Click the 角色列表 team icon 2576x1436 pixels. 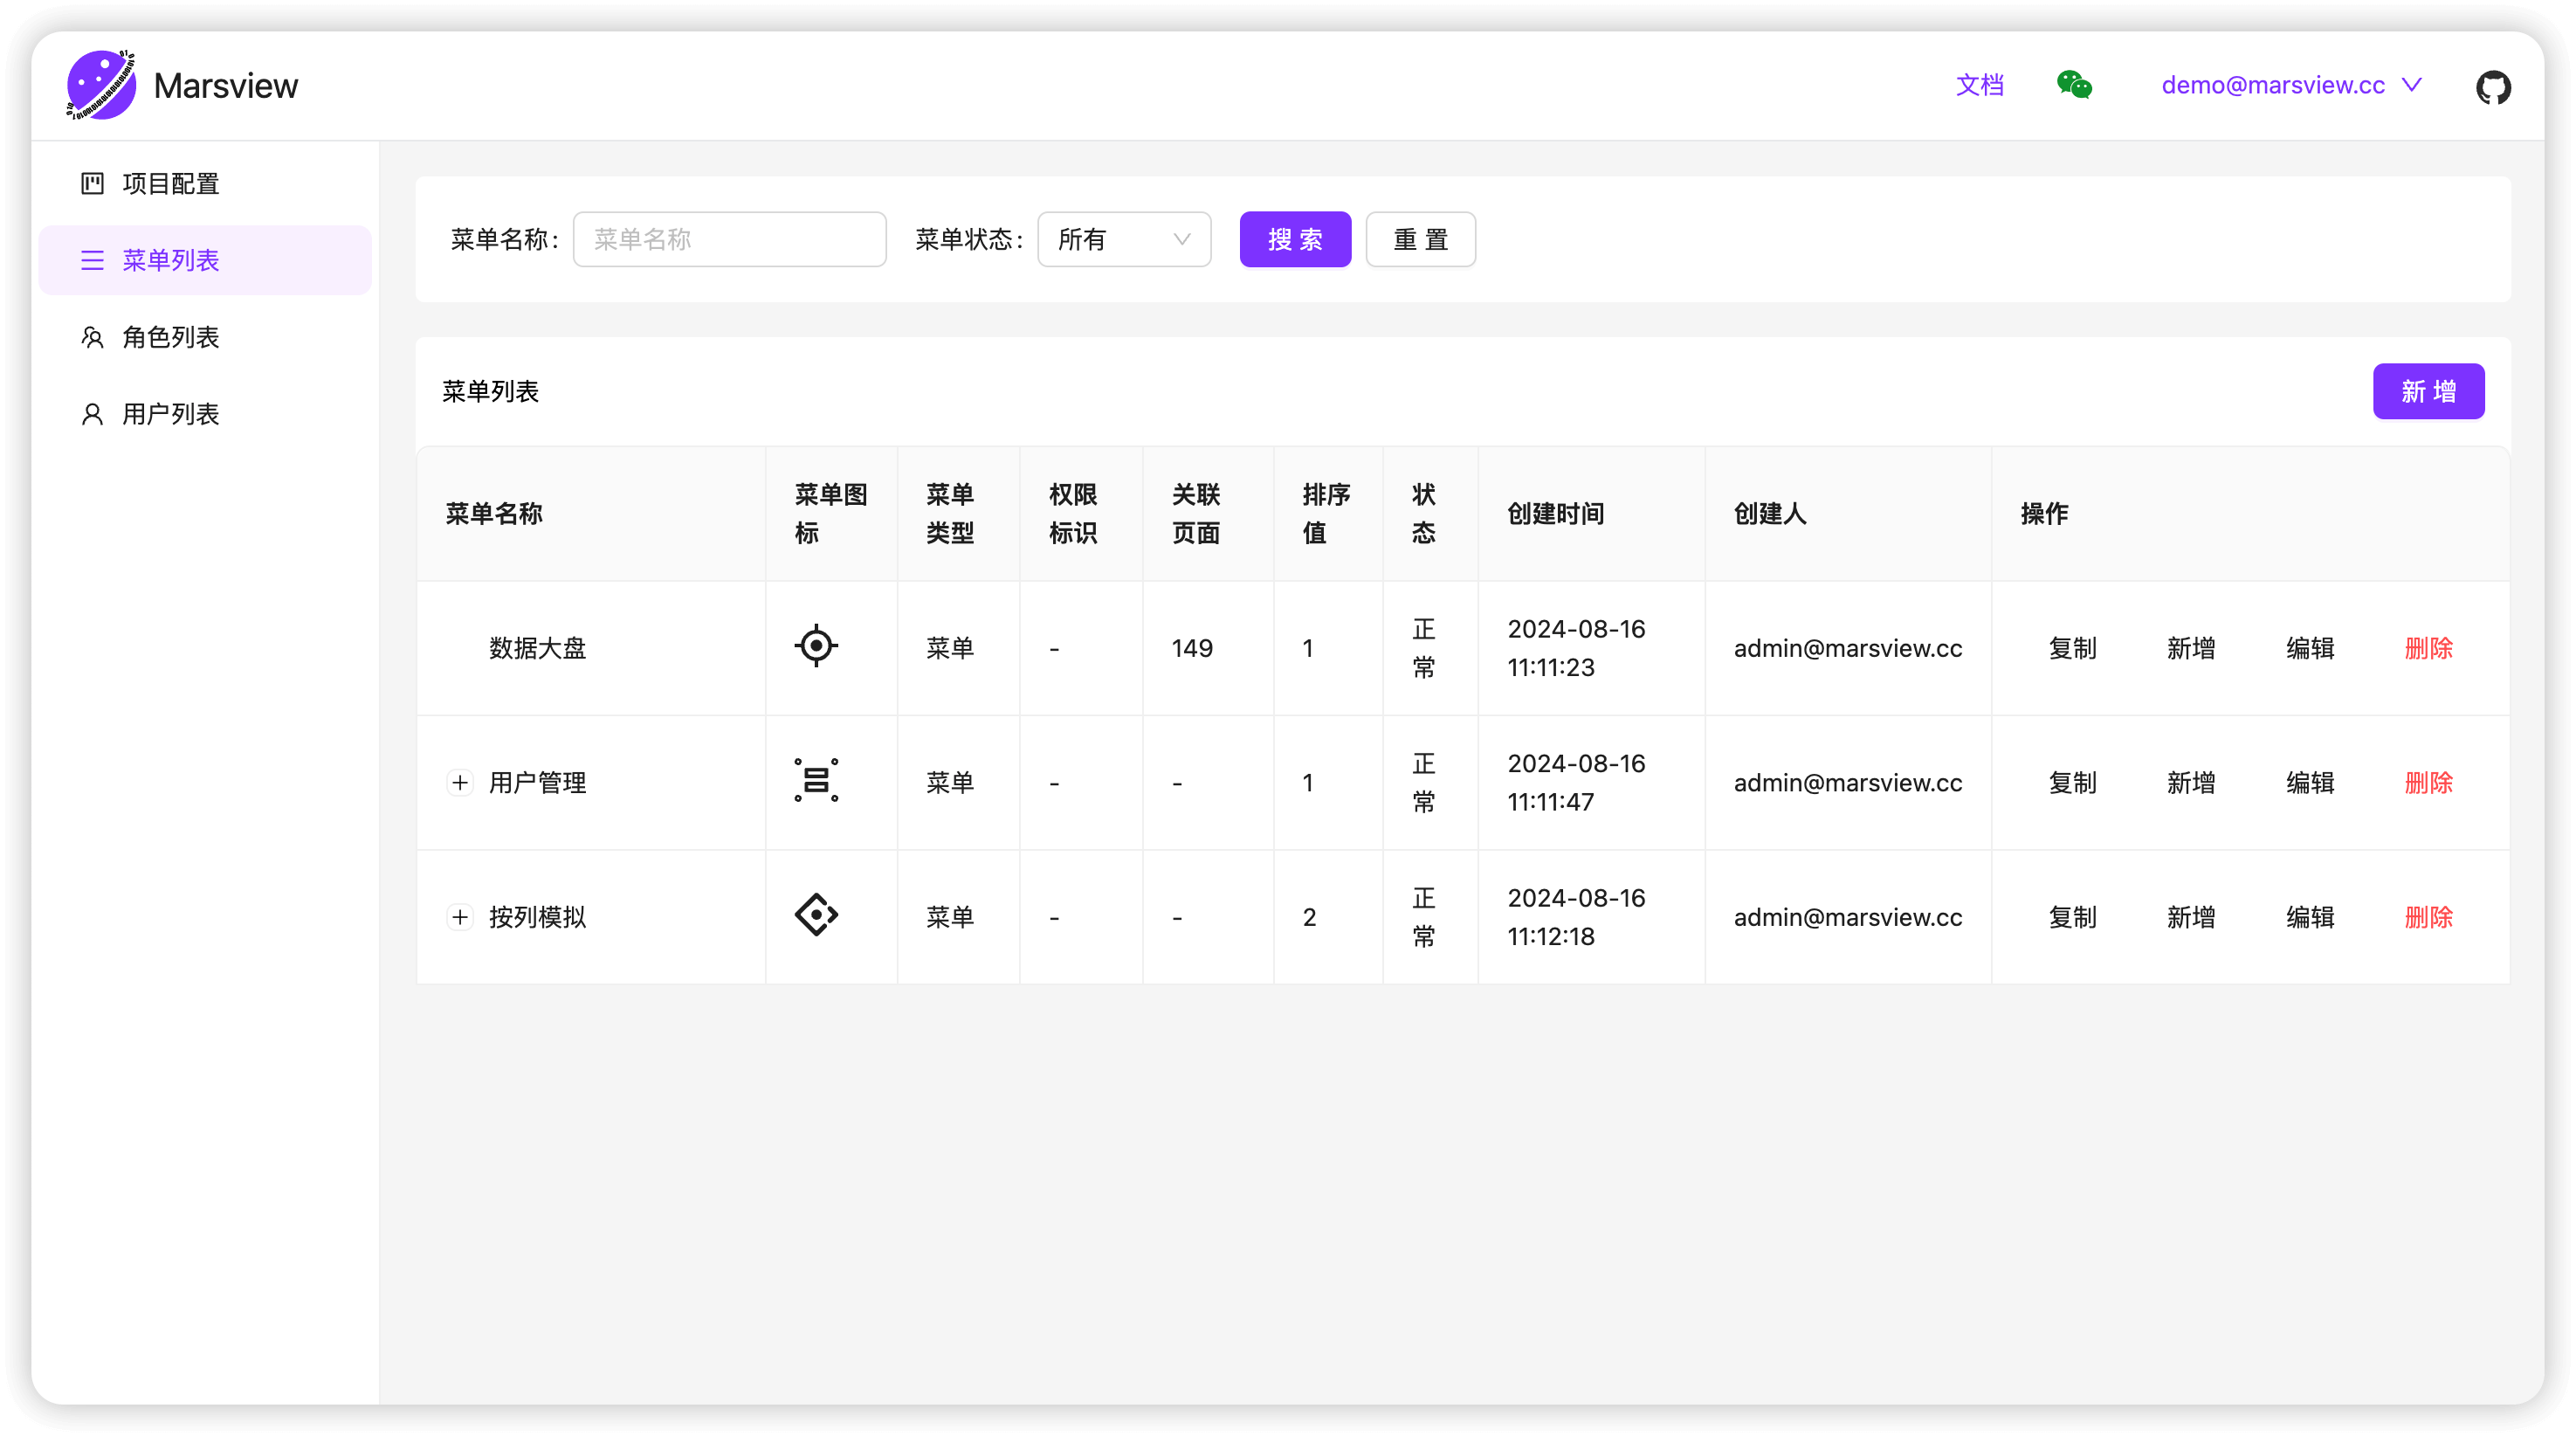tap(92, 337)
